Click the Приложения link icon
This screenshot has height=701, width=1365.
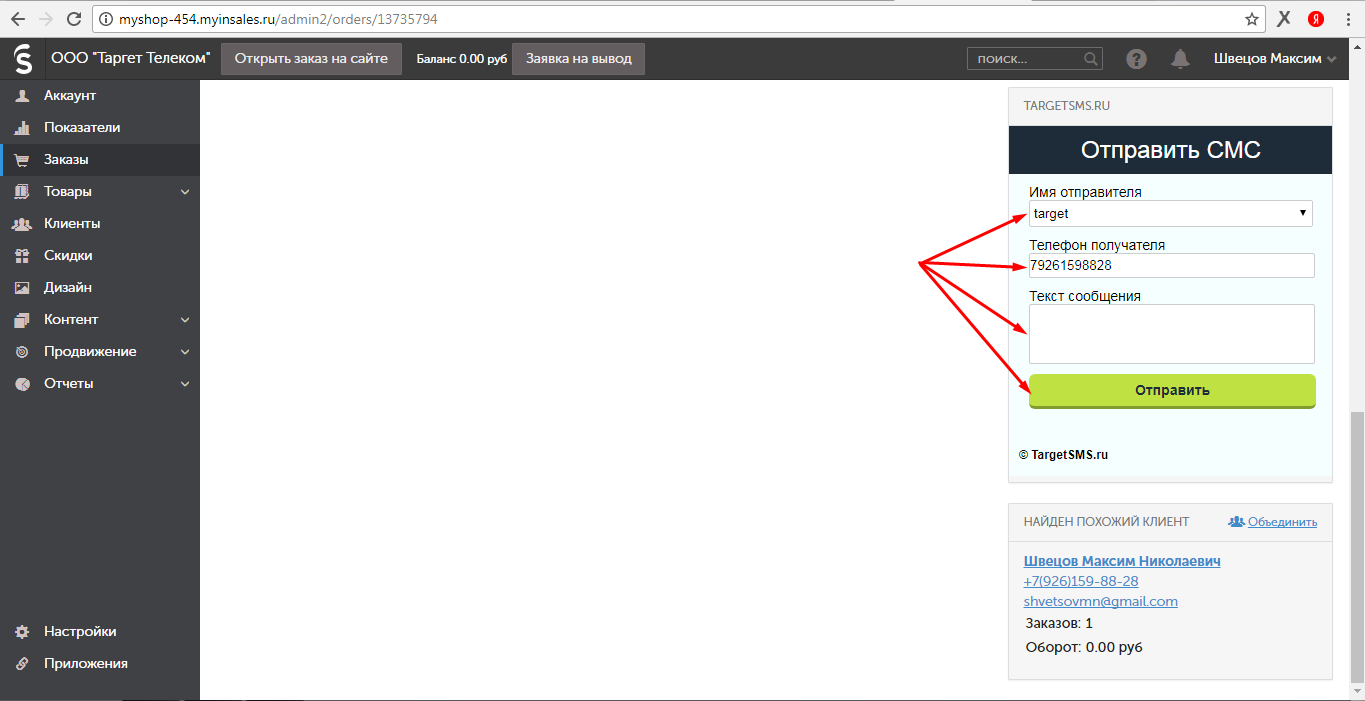(x=22, y=664)
